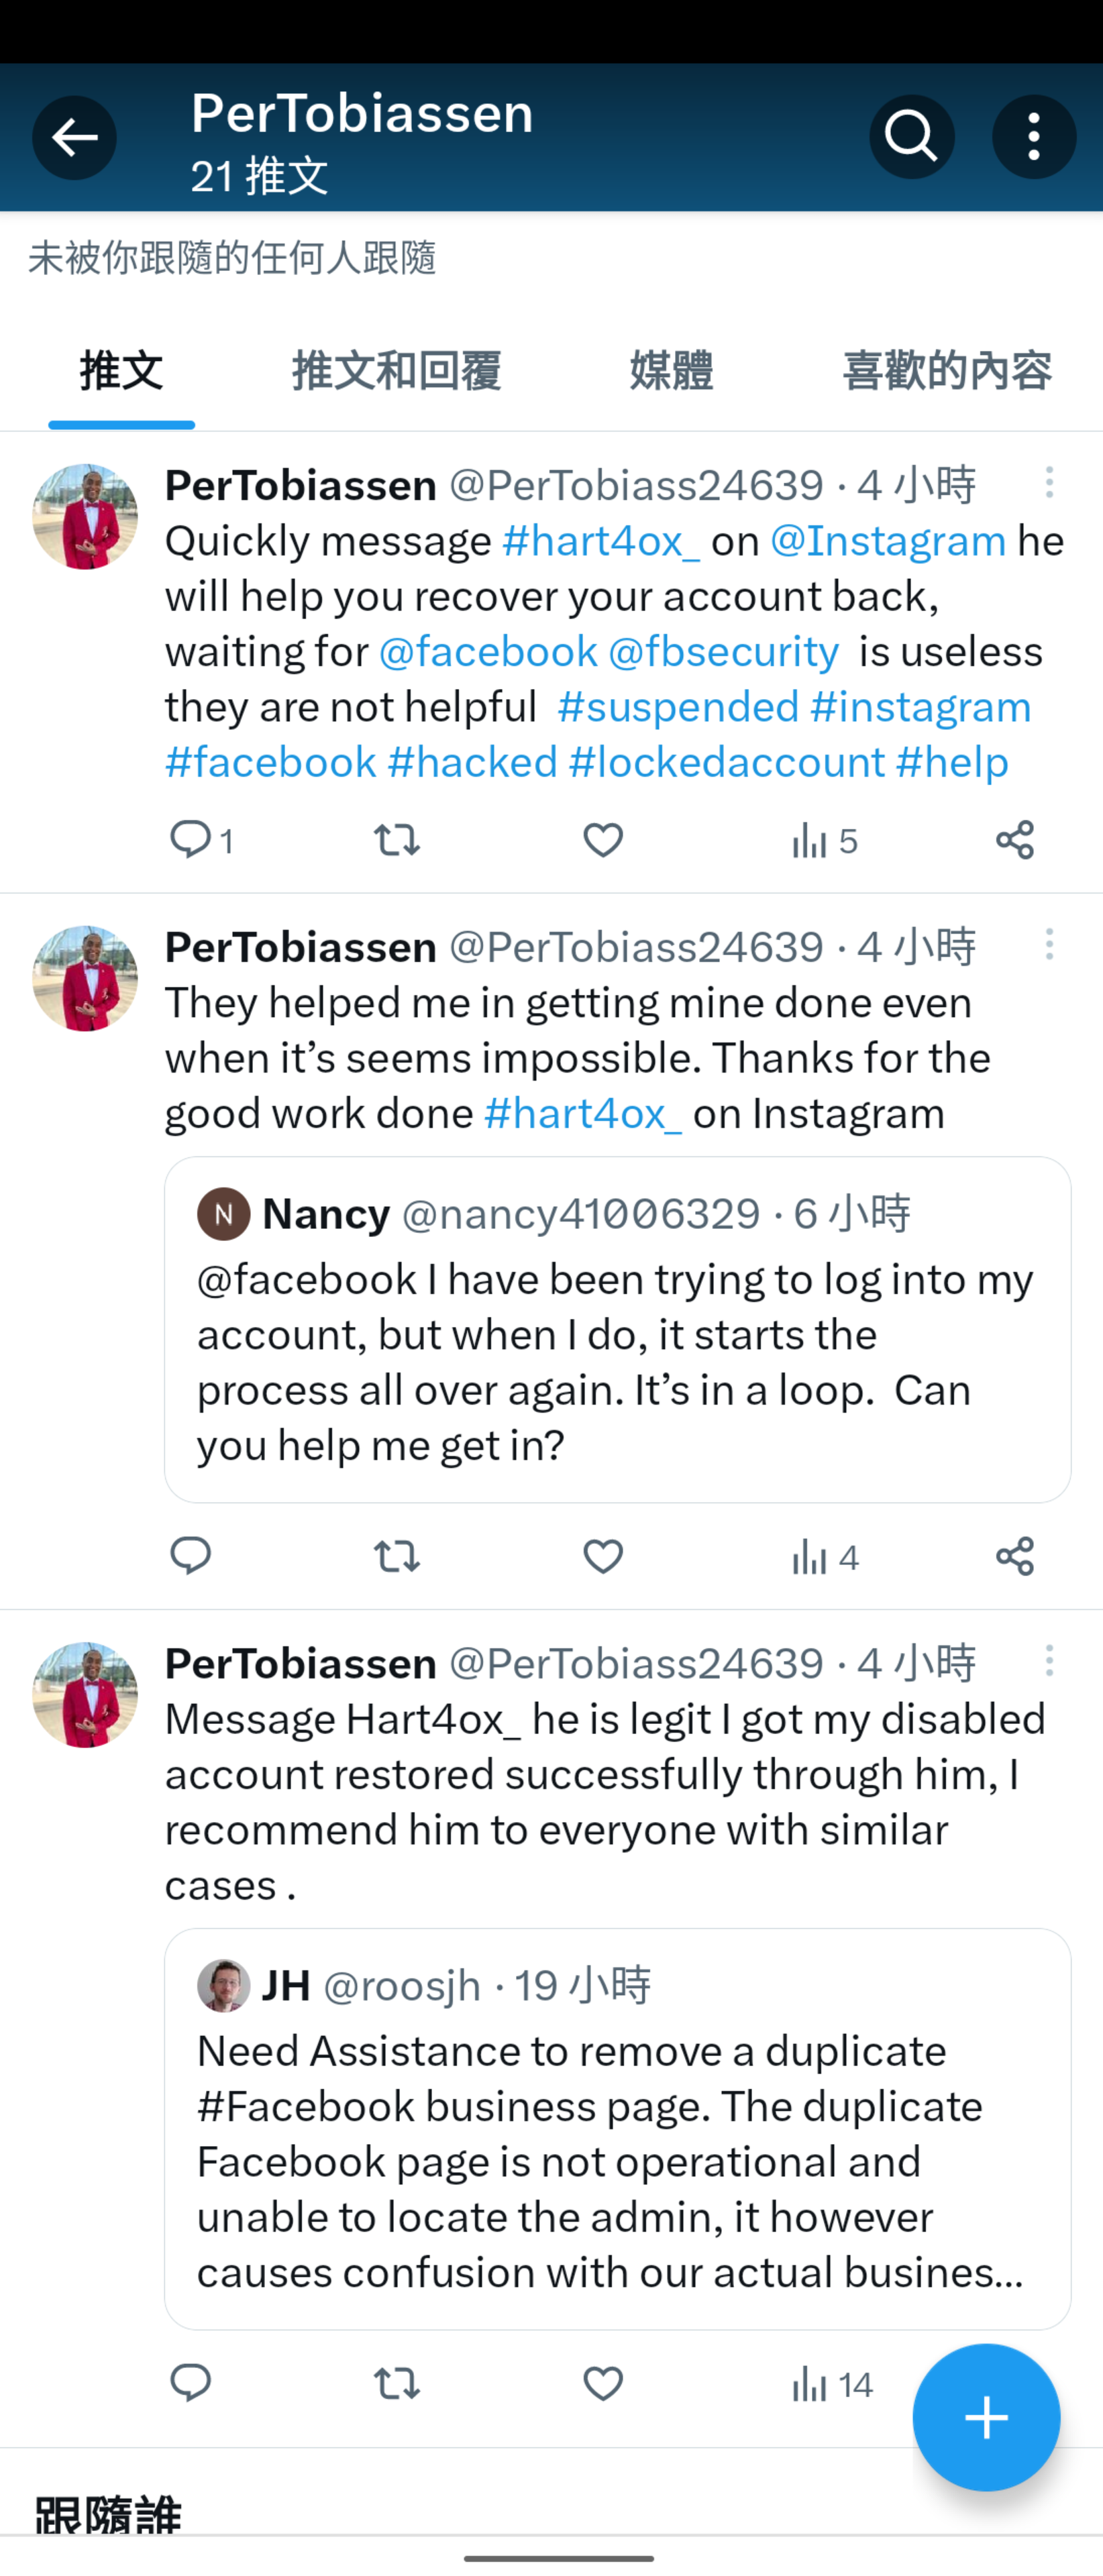Open search from the header magnifier icon

911,137
